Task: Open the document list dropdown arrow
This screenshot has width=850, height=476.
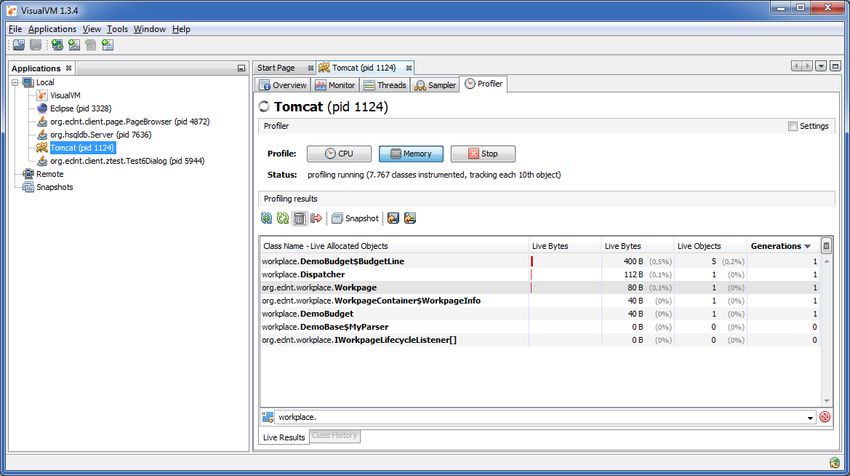Action: coord(821,66)
